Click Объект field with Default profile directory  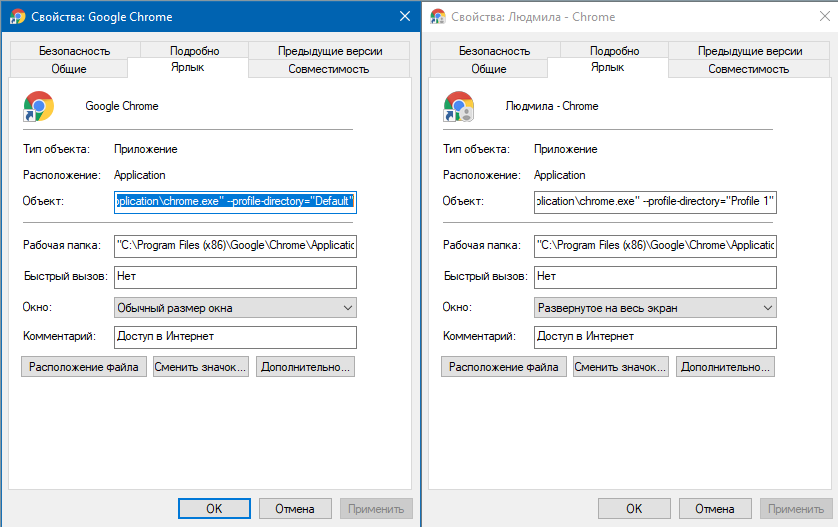click(x=235, y=202)
